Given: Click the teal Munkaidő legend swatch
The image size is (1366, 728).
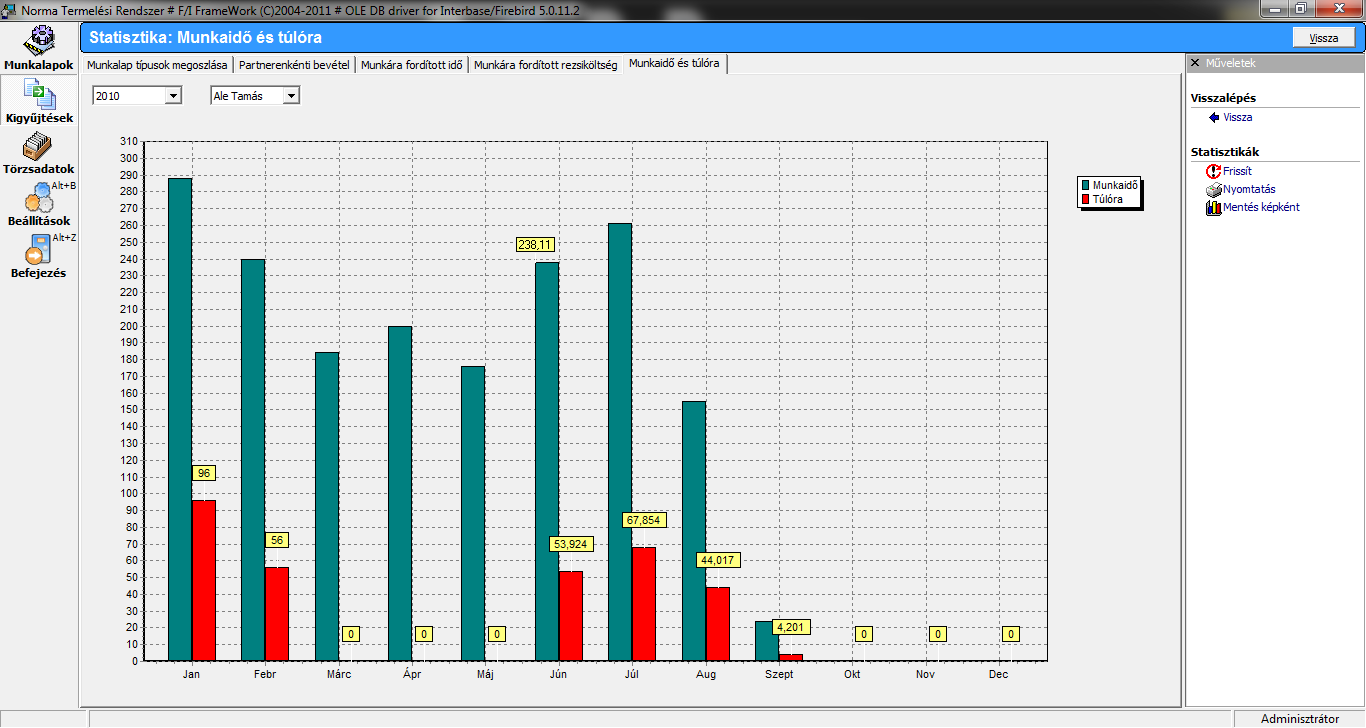Looking at the screenshot, I should tap(1085, 186).
